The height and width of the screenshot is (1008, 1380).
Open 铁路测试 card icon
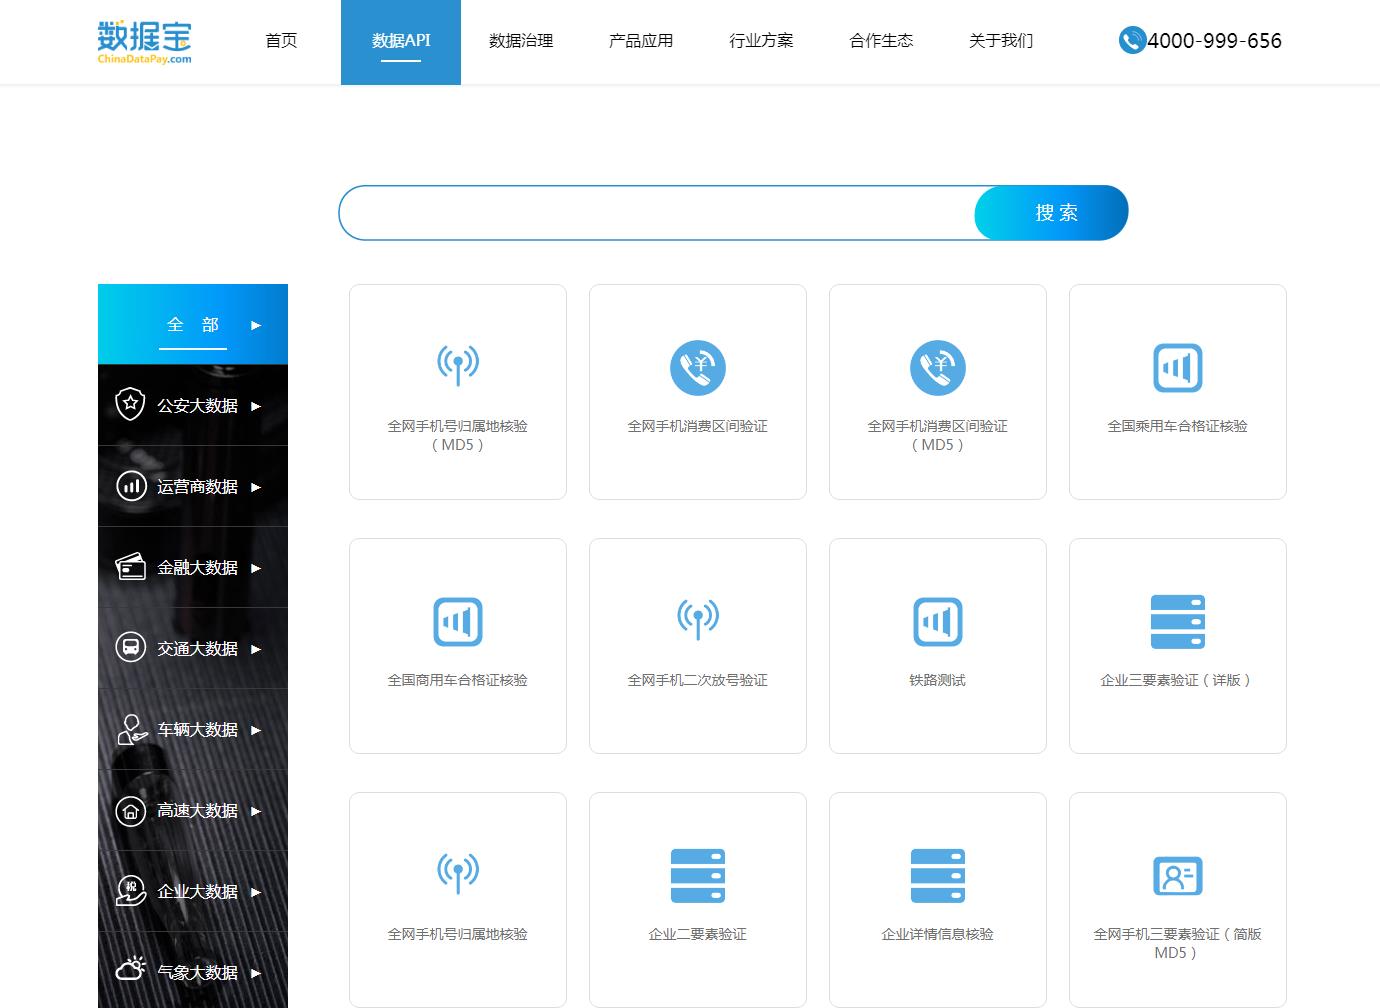(938, 621)
